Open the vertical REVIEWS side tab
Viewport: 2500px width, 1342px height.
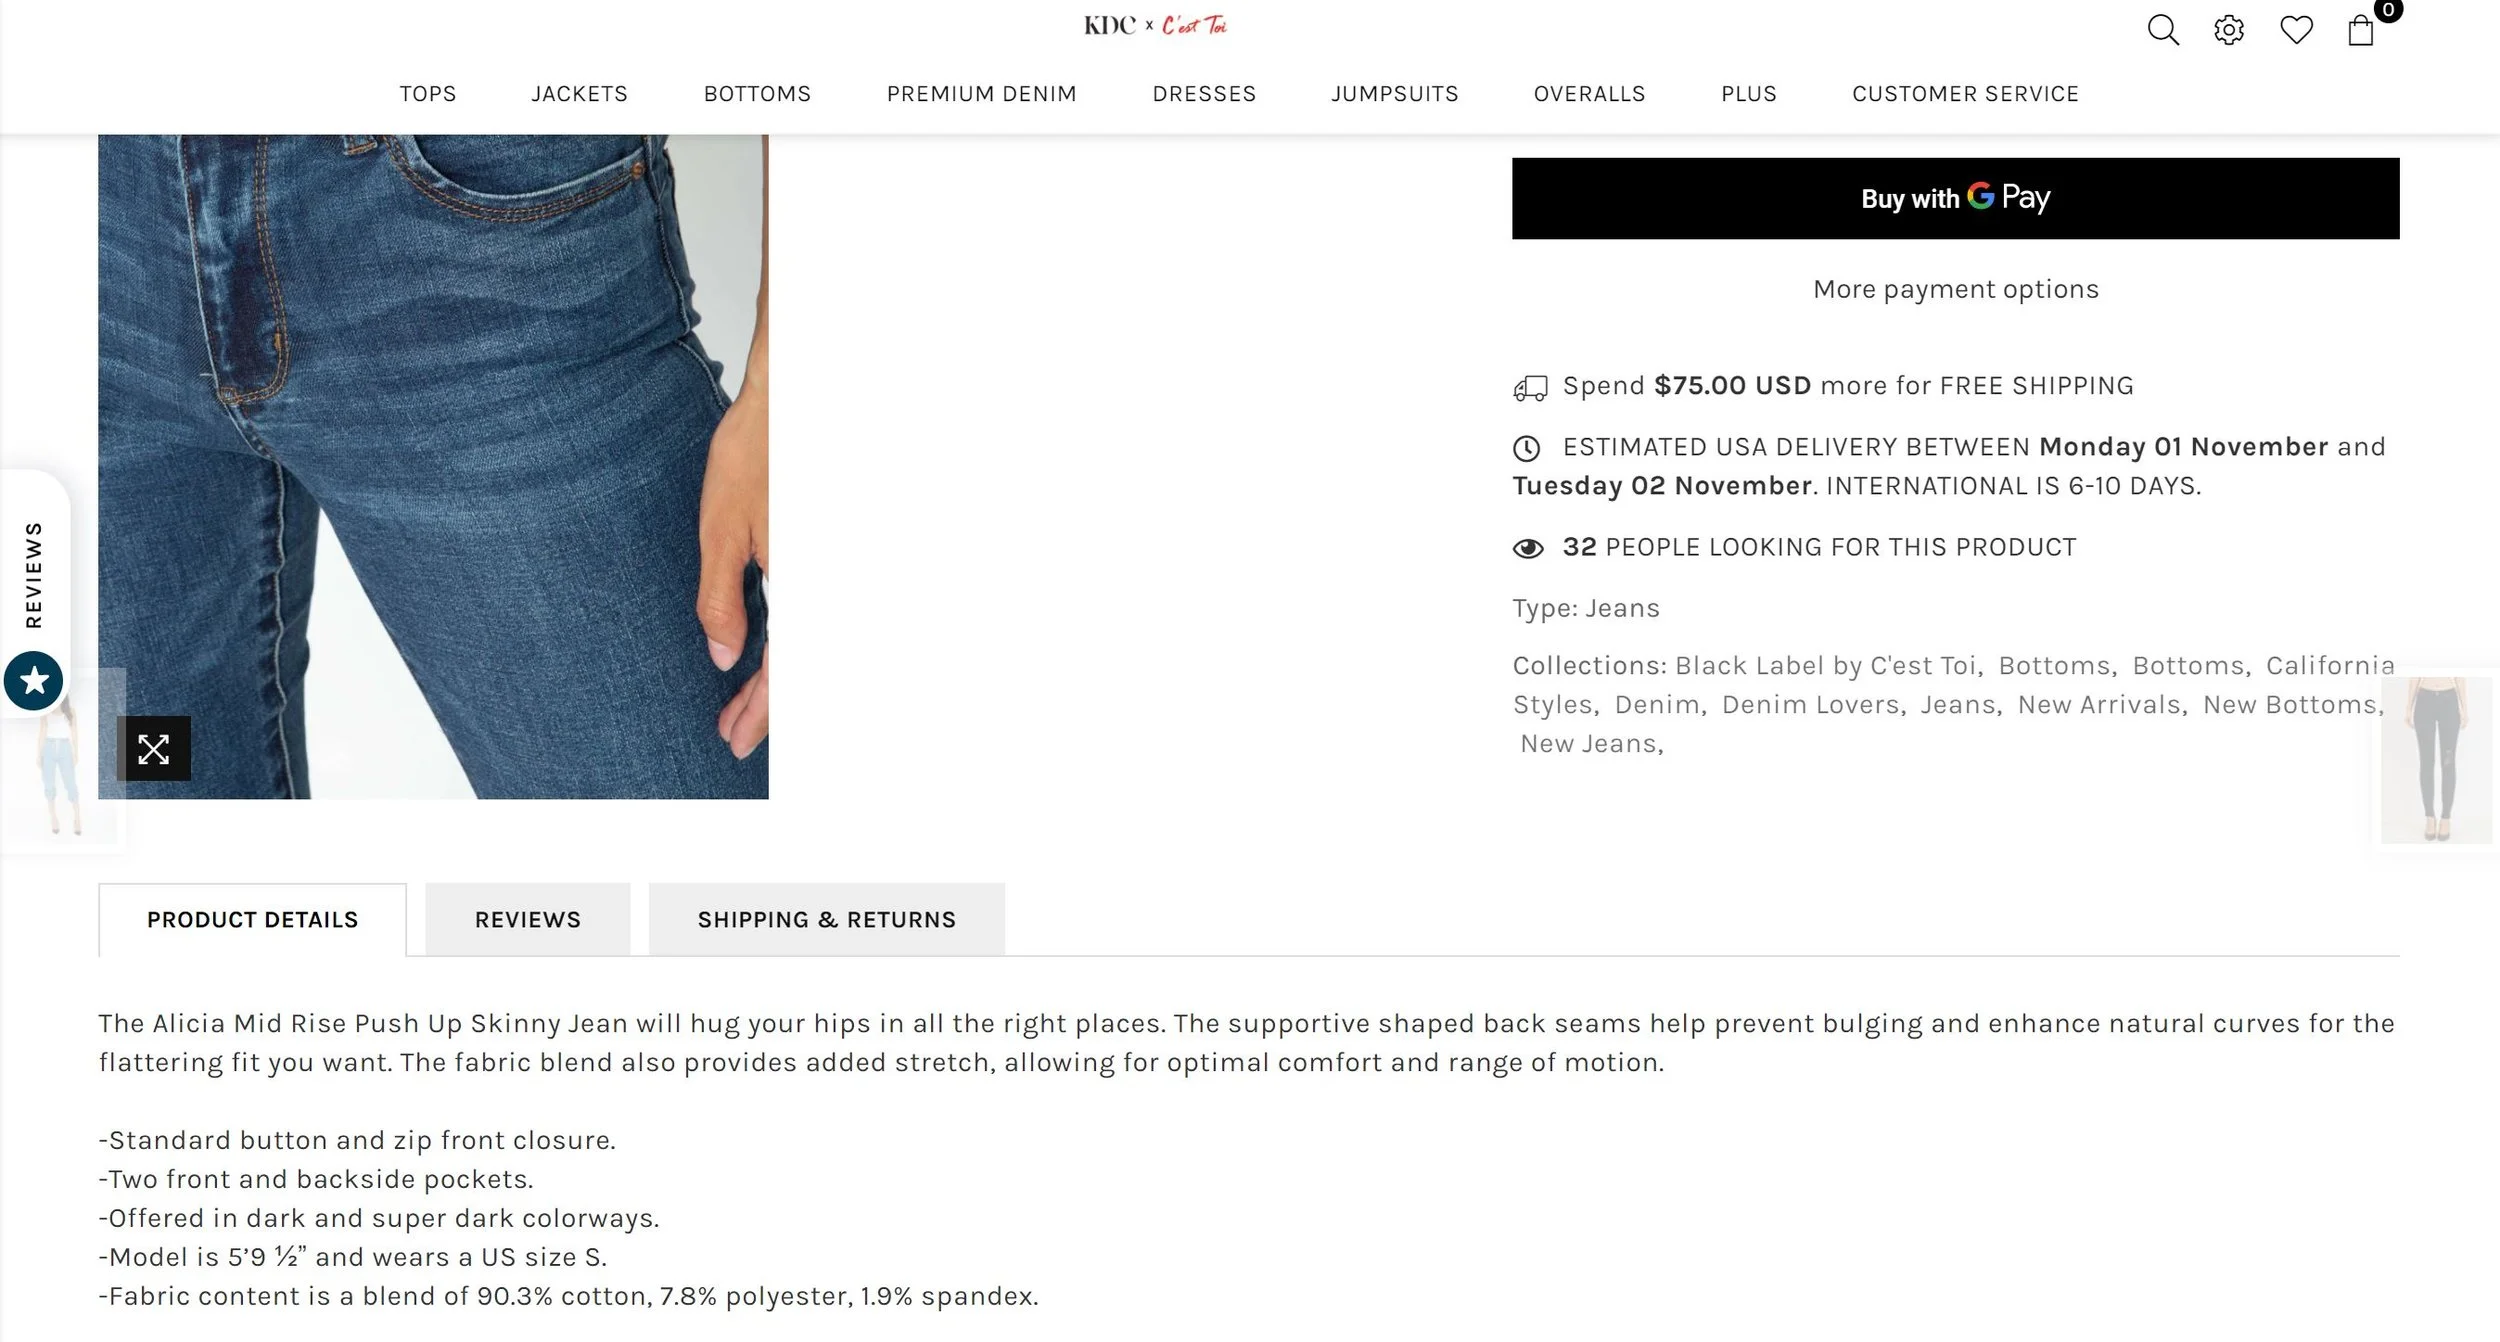[34, 575]
